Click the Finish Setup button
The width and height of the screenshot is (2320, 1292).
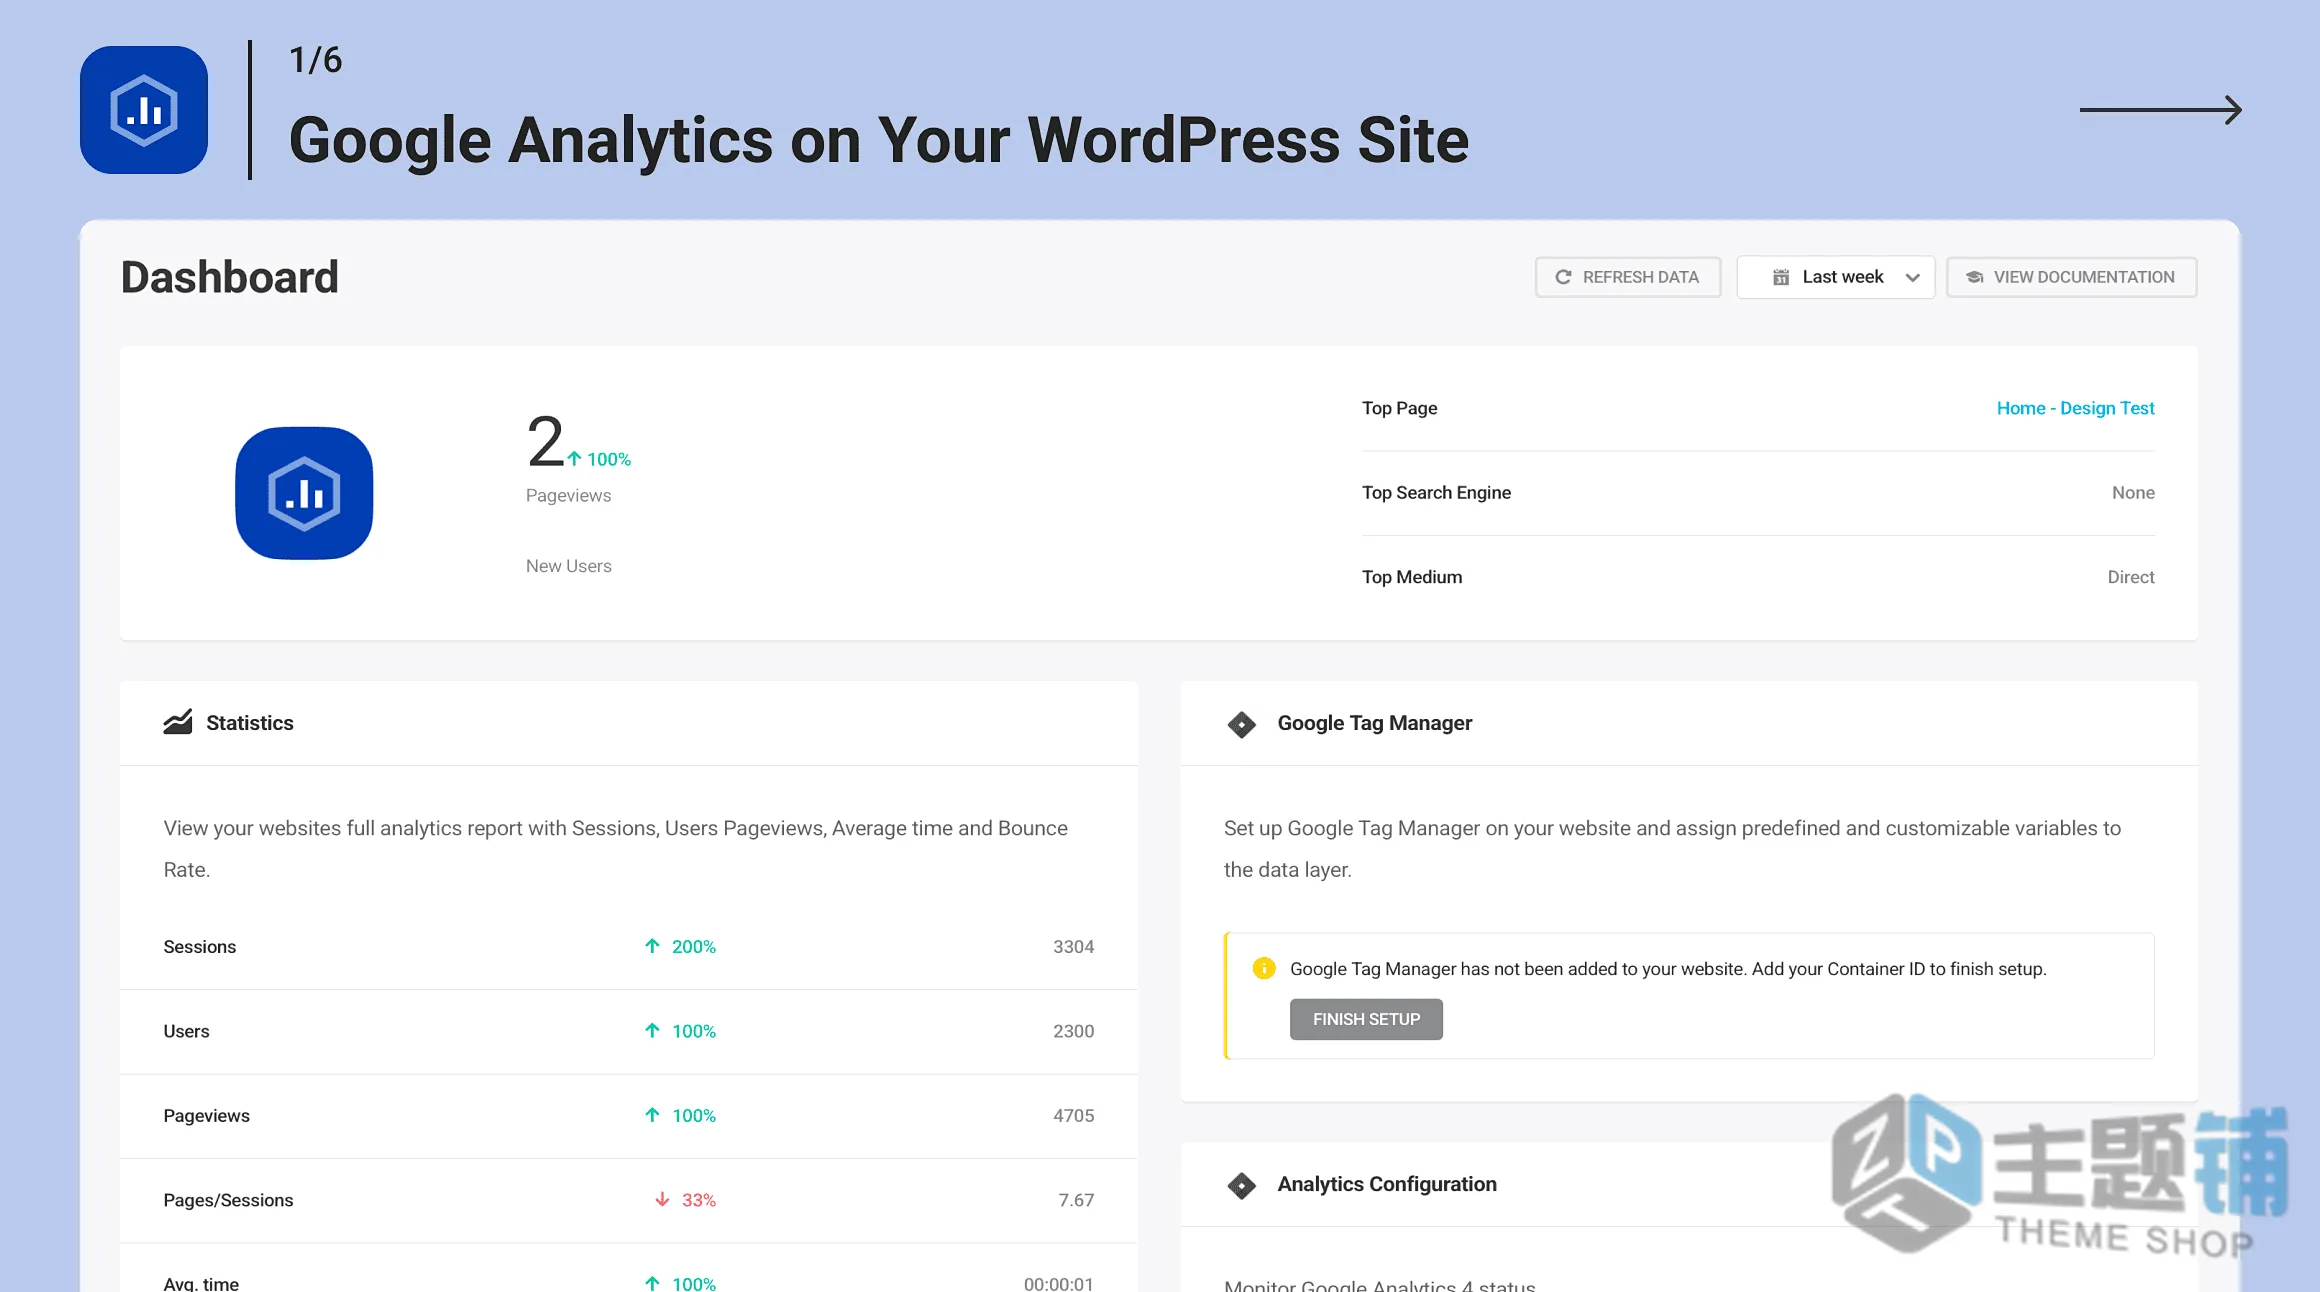click(1366, 1019)
